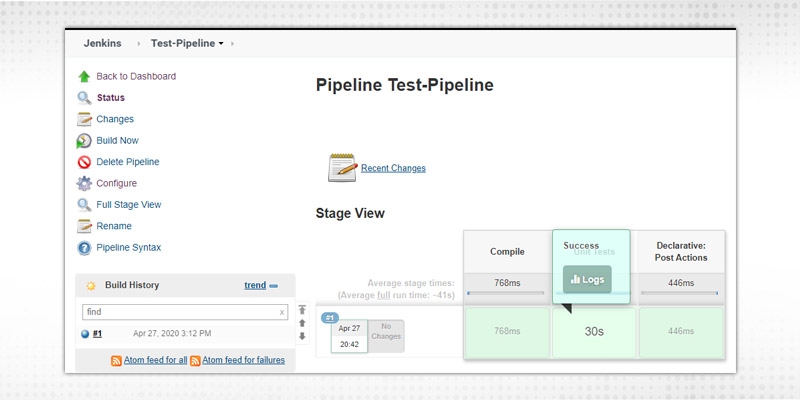Click the Post Actions average time progress bar
800x400 pixels.
[x=680, y=293]
